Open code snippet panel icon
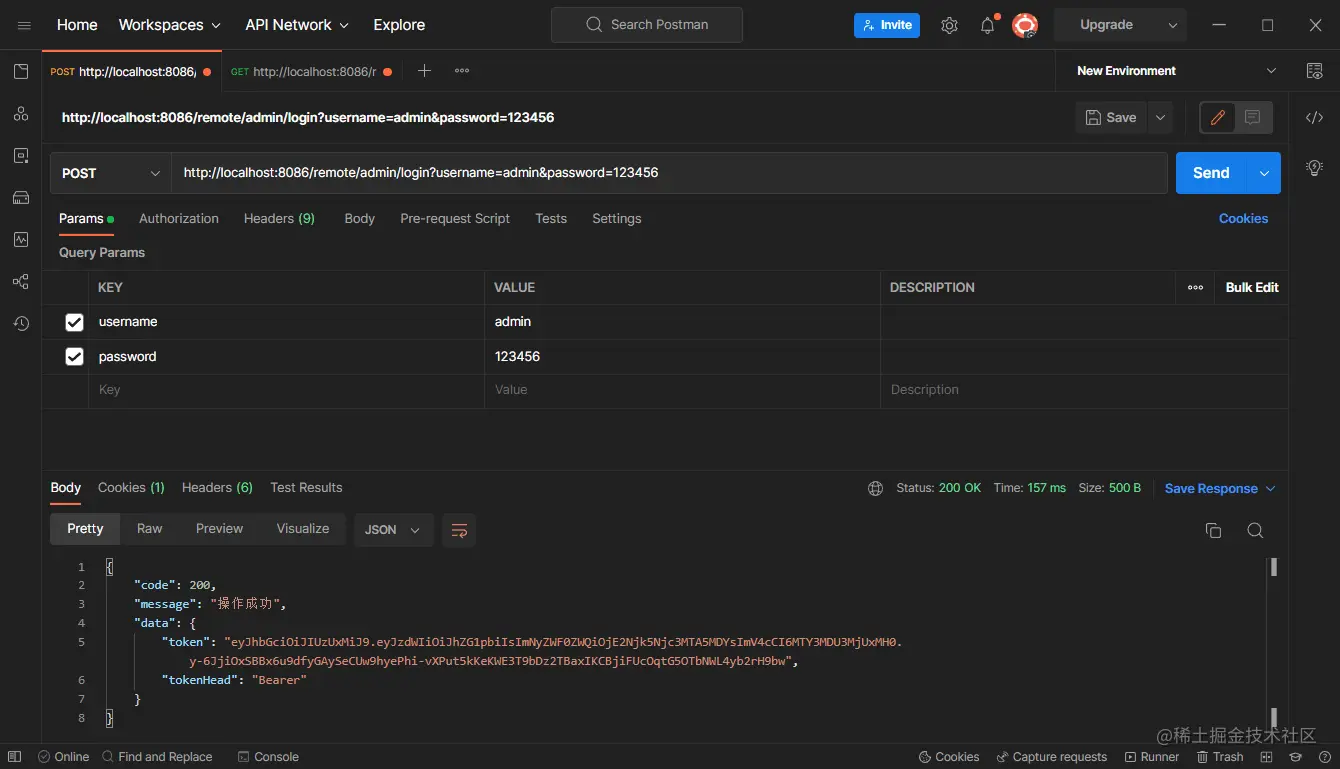Image resolution: width=1340 pixels, height=769 pixels. (x=1314, y=118)
